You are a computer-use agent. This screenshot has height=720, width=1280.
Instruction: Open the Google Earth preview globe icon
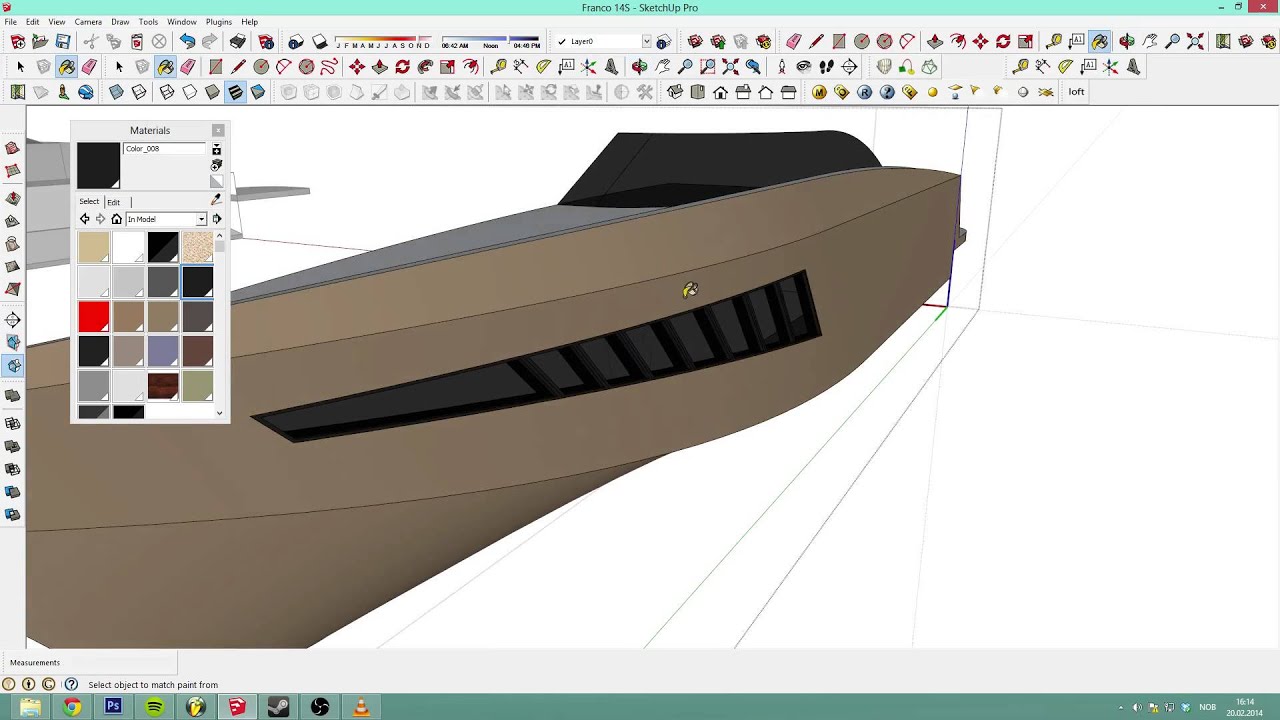coord(86,92)
